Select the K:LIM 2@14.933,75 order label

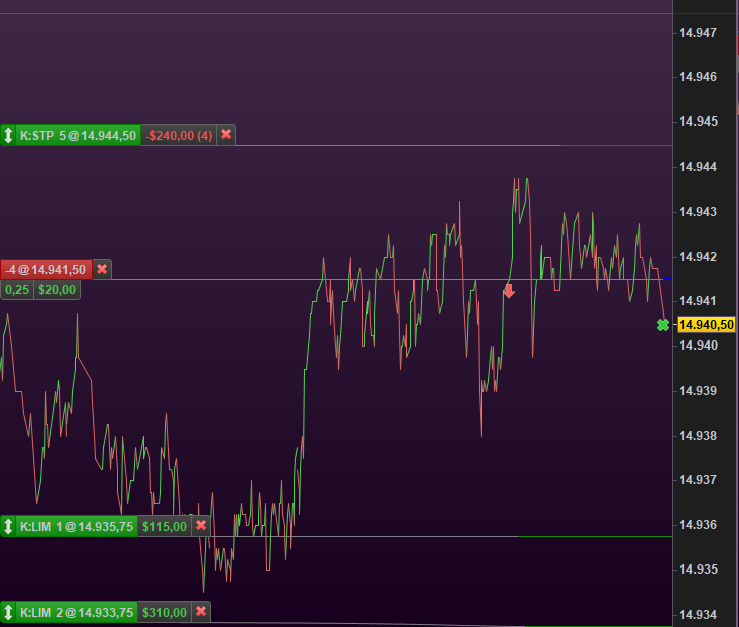tap(76, 612)
